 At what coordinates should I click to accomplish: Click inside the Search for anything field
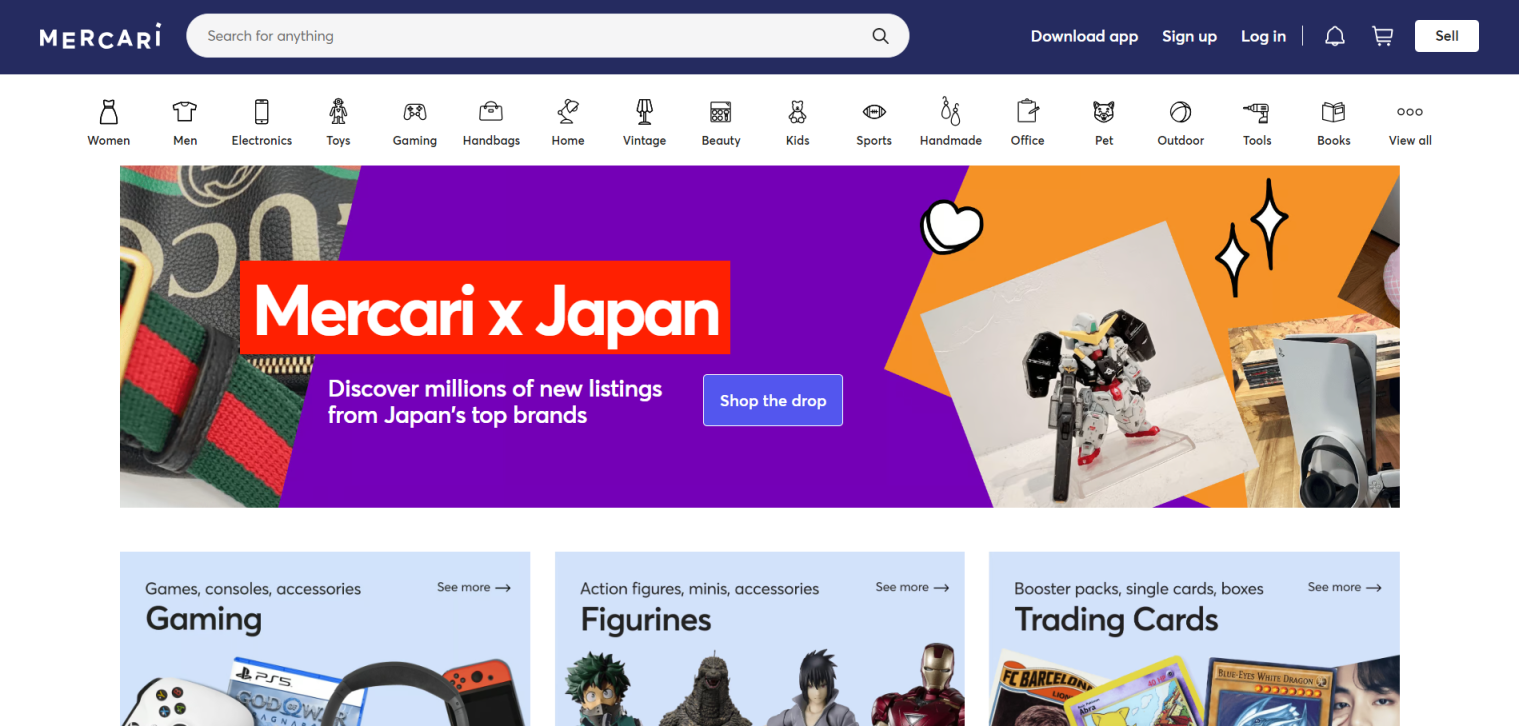pyautogui.click(x=500, y=35)
